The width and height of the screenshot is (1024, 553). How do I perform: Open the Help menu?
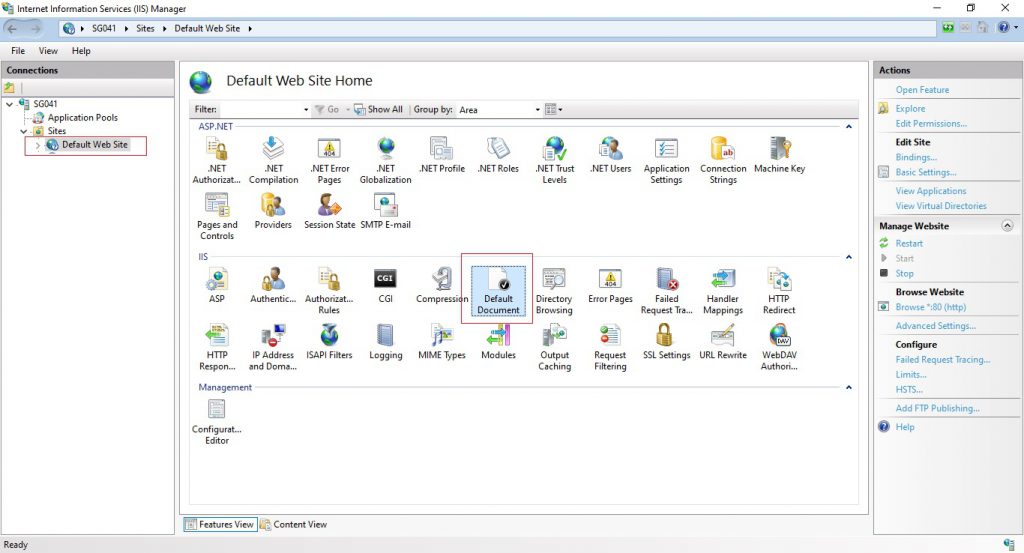coord(81,51)
